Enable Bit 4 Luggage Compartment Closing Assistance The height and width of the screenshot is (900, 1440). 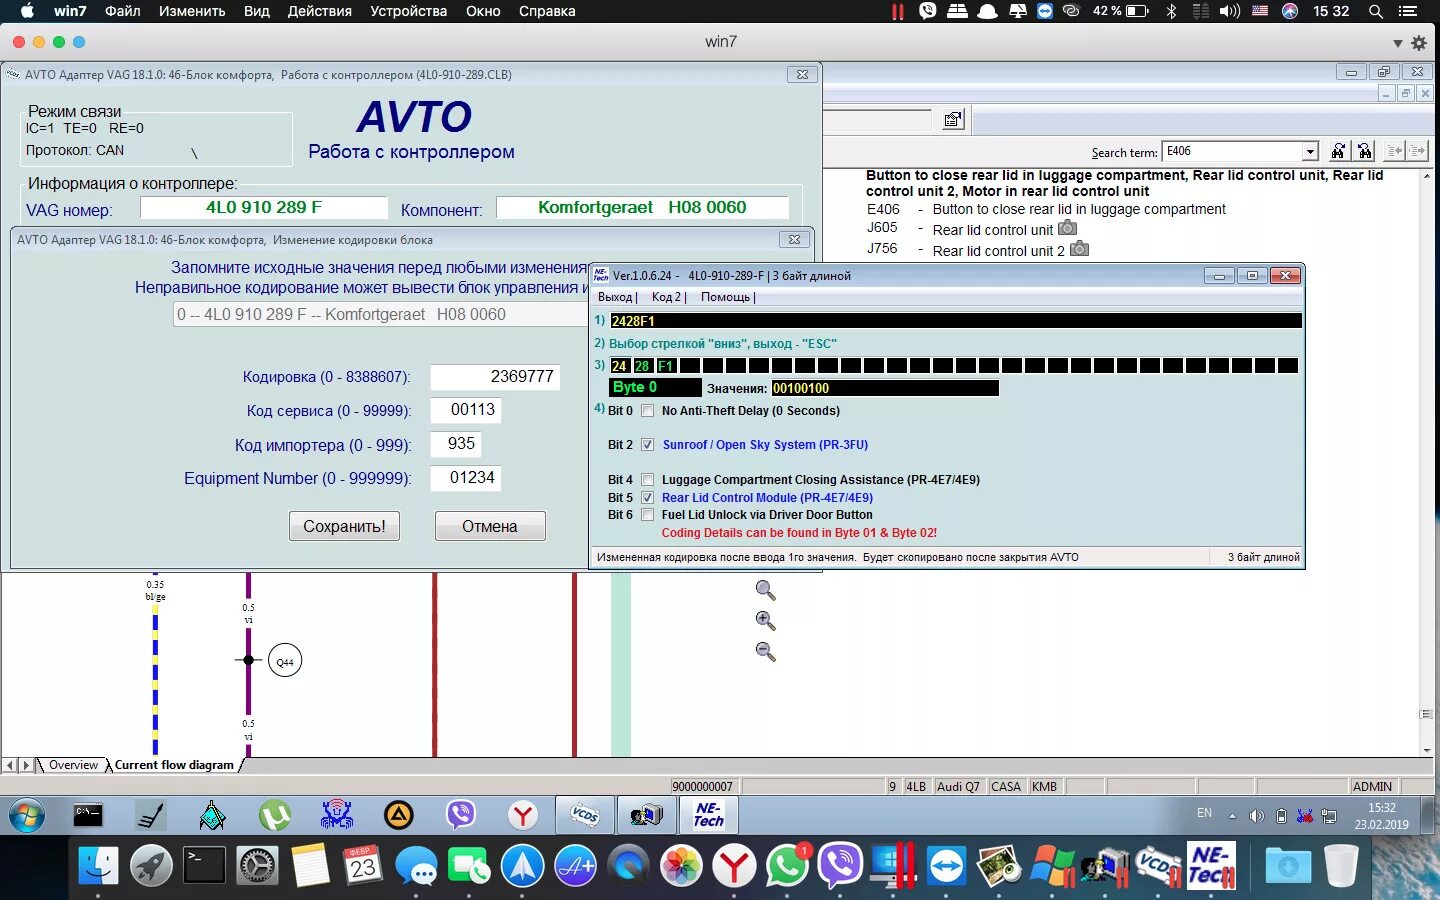click(x=648, y=480)
